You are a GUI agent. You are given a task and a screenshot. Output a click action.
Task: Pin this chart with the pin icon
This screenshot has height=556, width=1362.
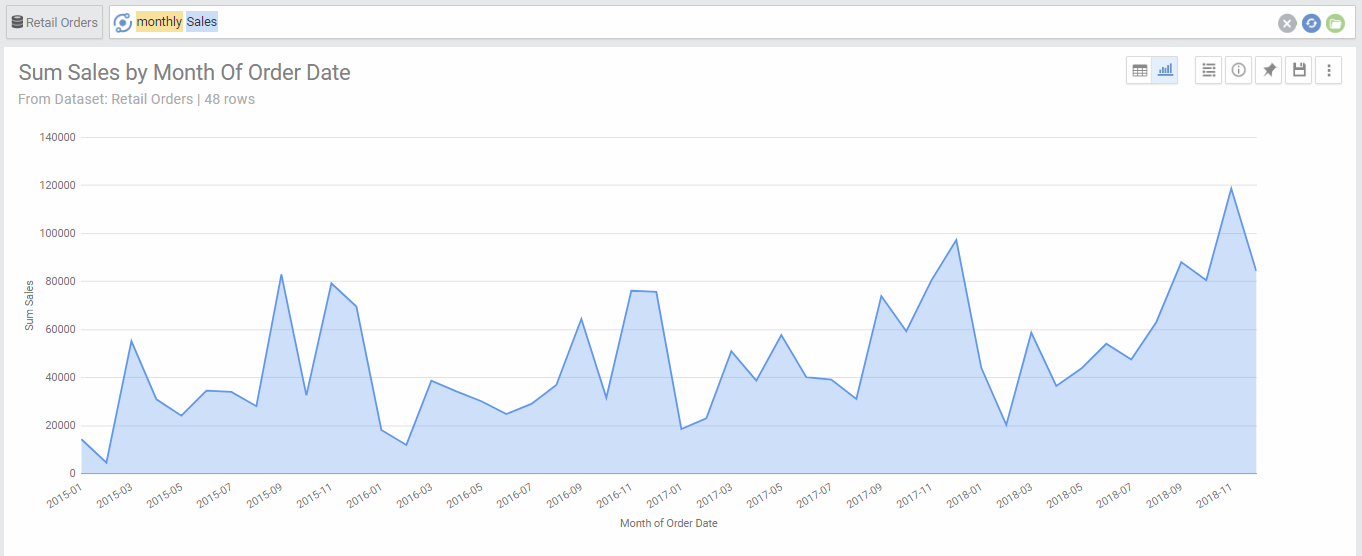(x=1268, y=70)
